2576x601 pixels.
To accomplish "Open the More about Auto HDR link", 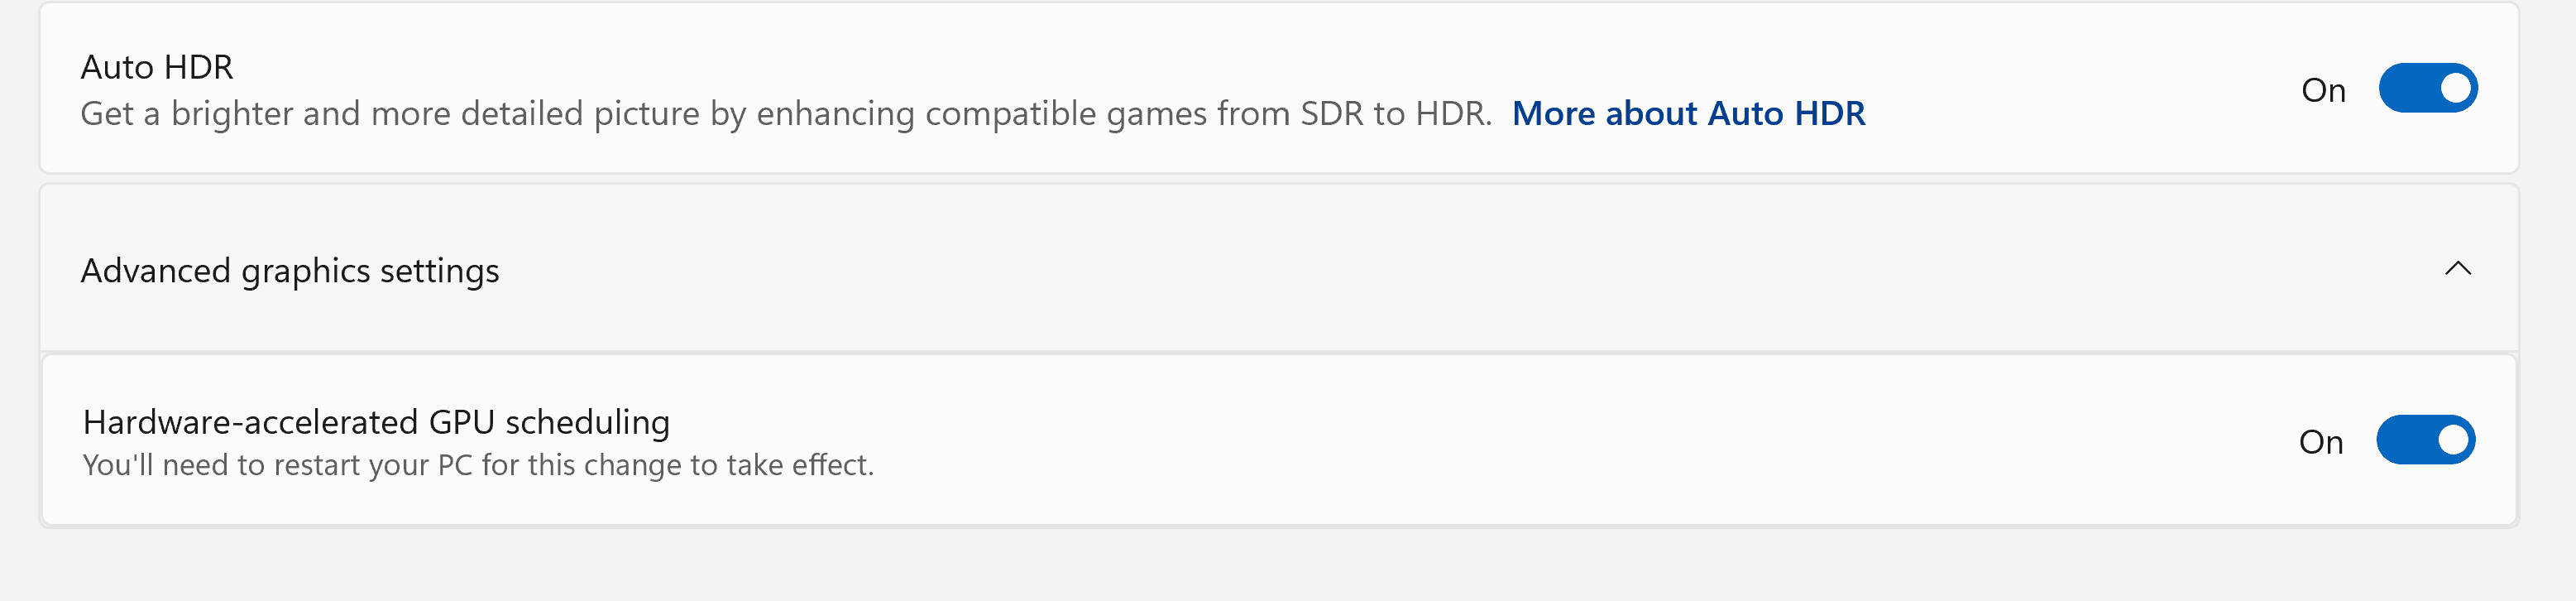I will click(x=1688, y=113).
